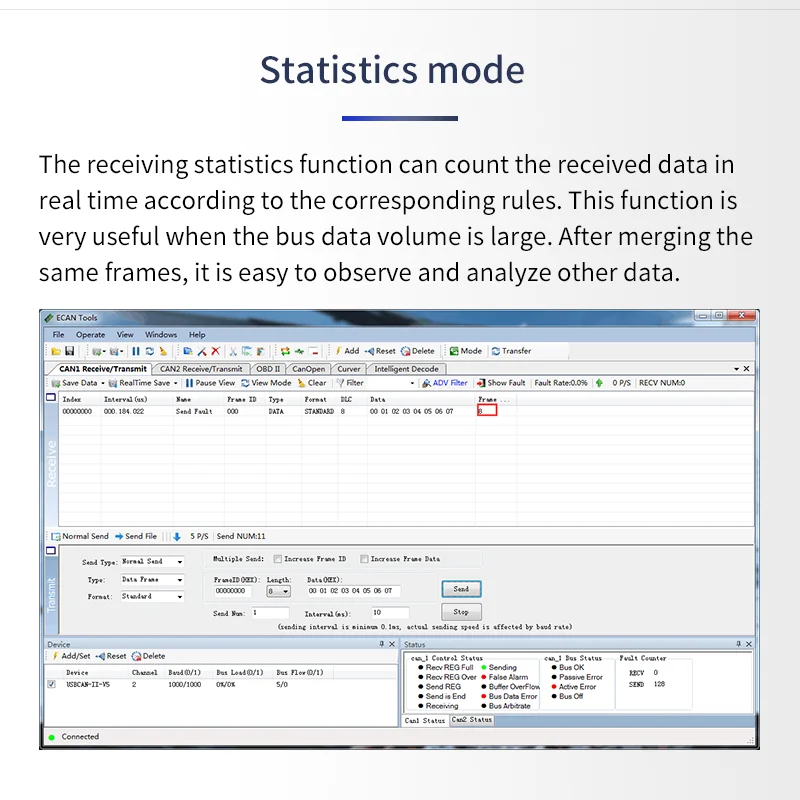800x800 pixels.
Task: Click the Interval(ms) input field
Action: [389, 612]
